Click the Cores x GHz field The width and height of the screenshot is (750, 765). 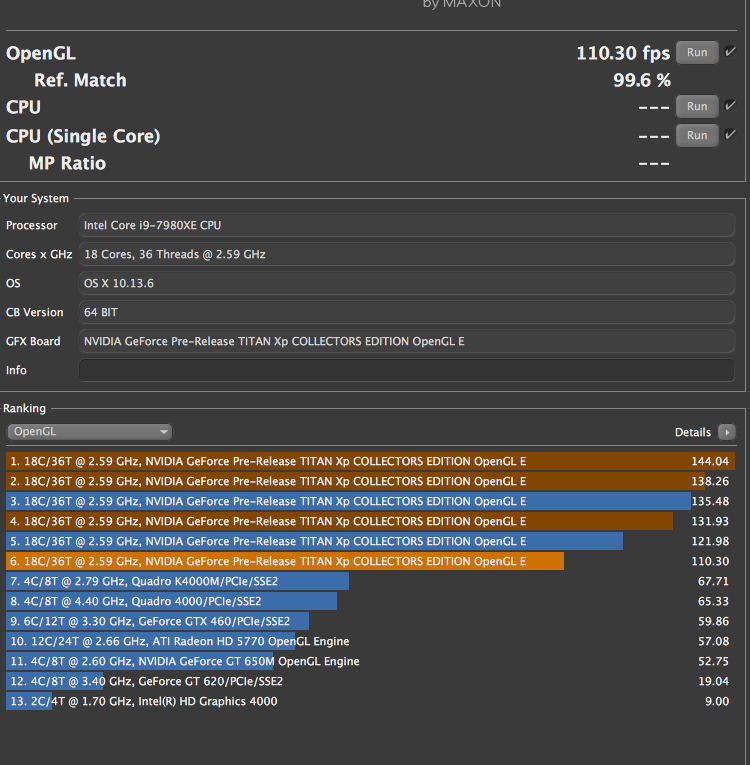pos(406,254)
